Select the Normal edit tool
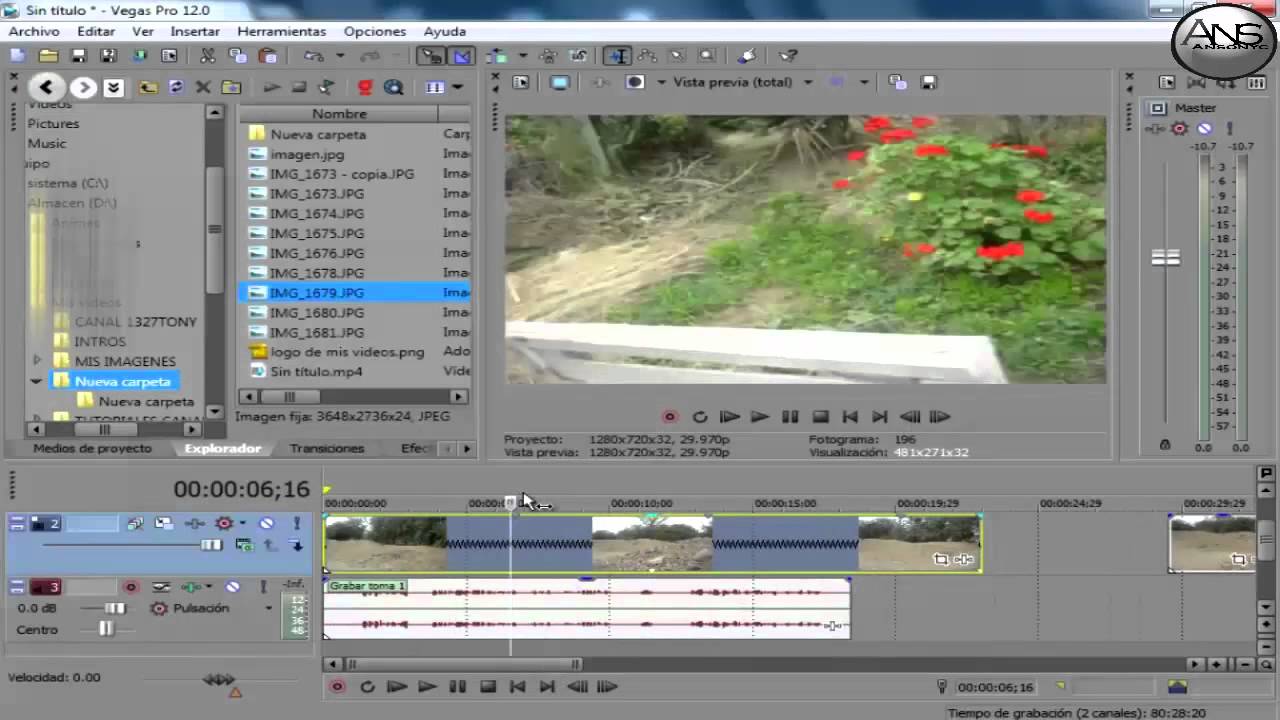Viewport: 1280px width, 720px height. coord(618,56)
